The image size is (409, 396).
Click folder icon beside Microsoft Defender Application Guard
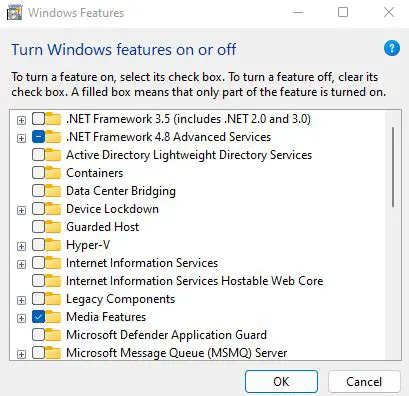(53, 335)
